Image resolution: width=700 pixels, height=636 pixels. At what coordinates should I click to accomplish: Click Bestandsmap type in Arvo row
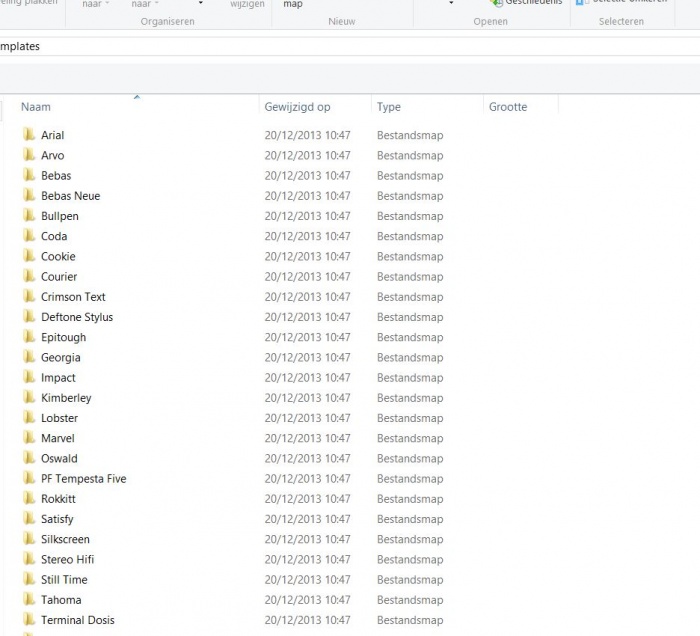point(410,155)
